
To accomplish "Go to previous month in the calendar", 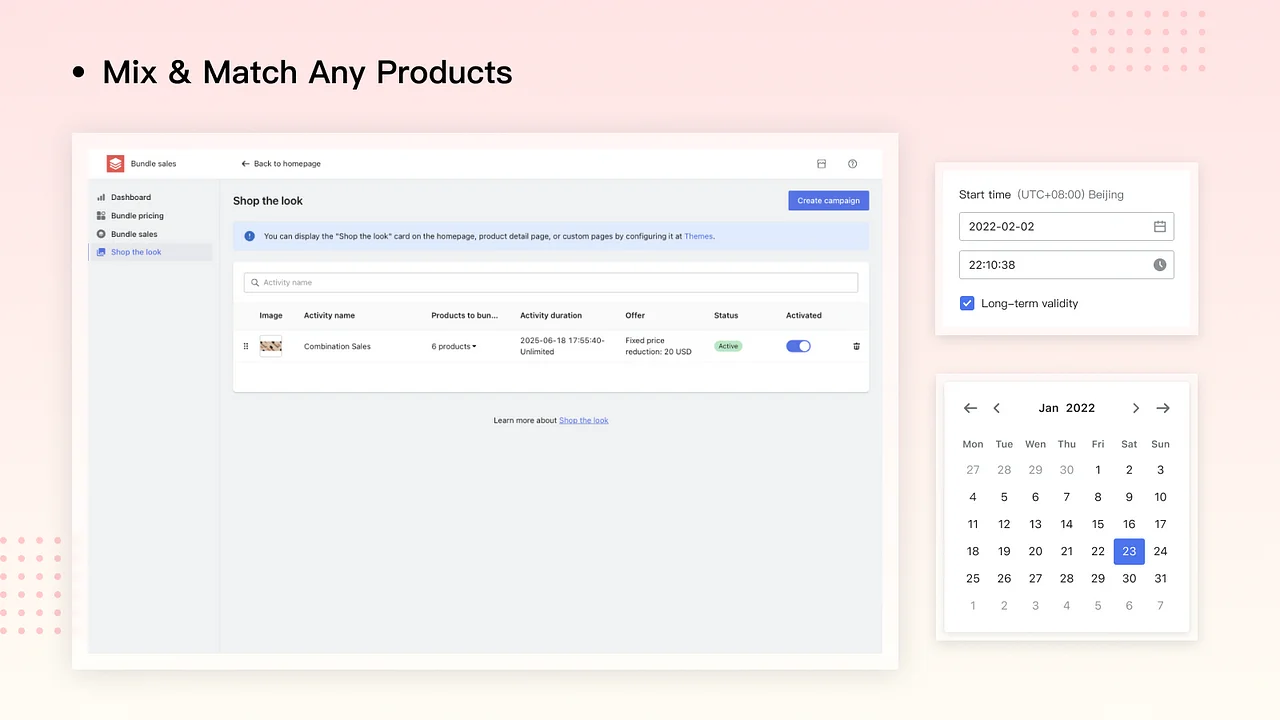I will pos(996,408).
